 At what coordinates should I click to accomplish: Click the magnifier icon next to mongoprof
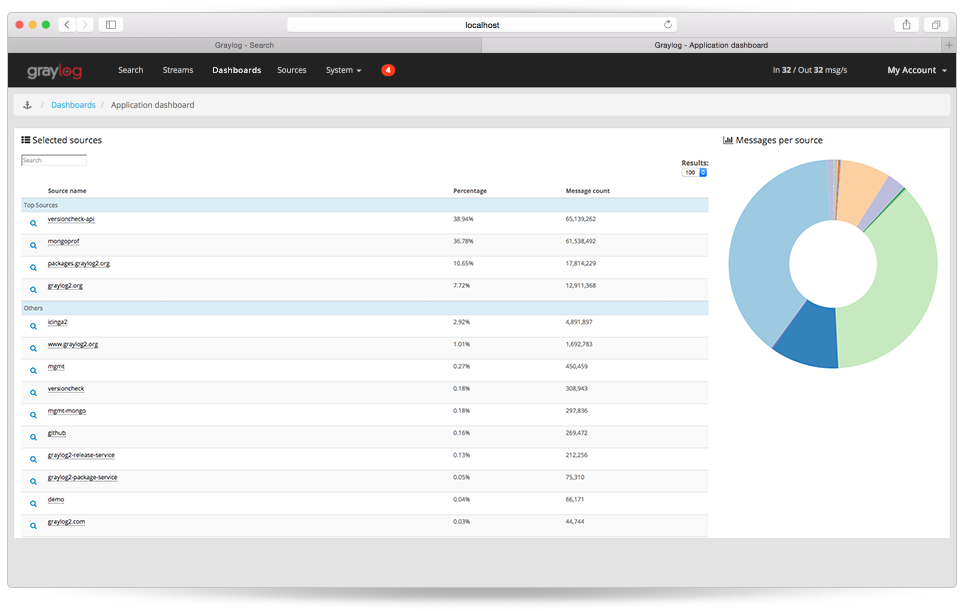pyautogui.click(x=33, y=245)
